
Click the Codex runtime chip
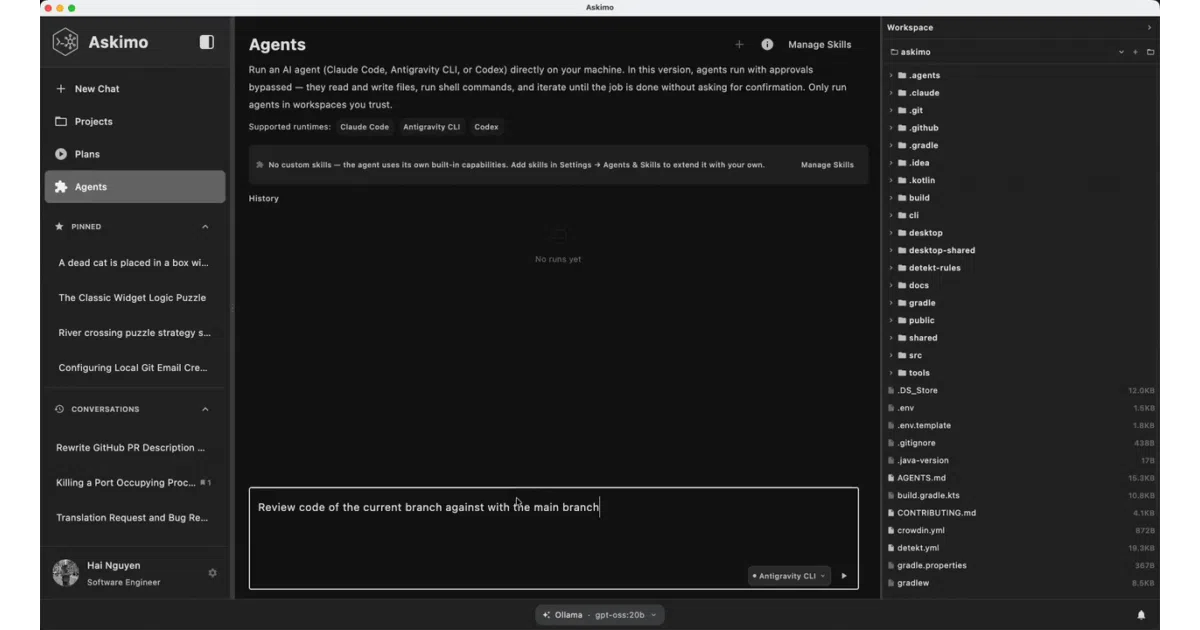click(x=486, y=127)
